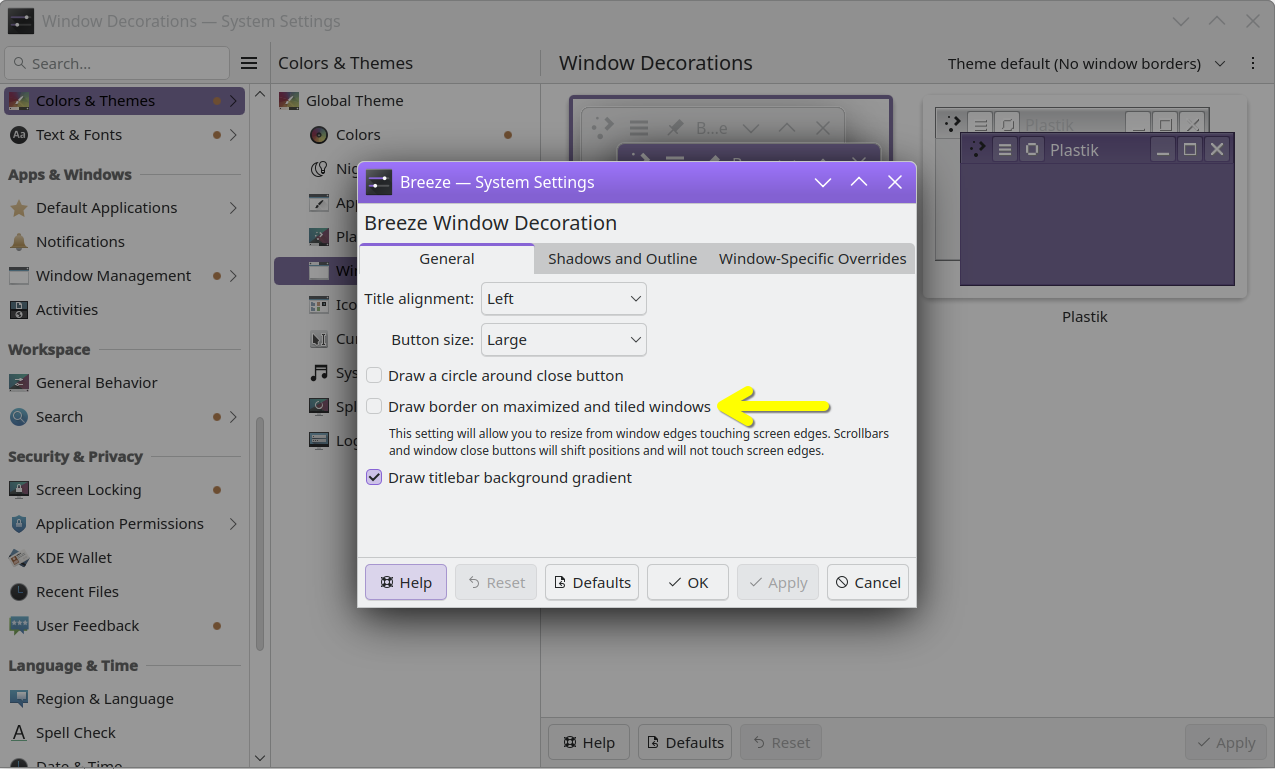
Task: Click OK in the Breeze dialog
Action: 688,583
